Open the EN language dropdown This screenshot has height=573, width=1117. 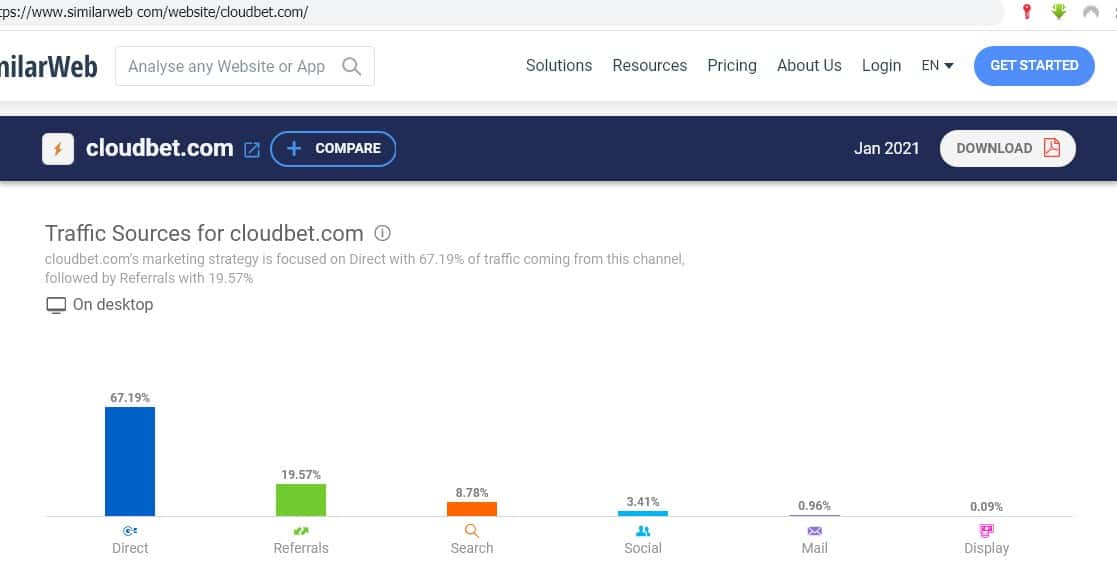937,66
